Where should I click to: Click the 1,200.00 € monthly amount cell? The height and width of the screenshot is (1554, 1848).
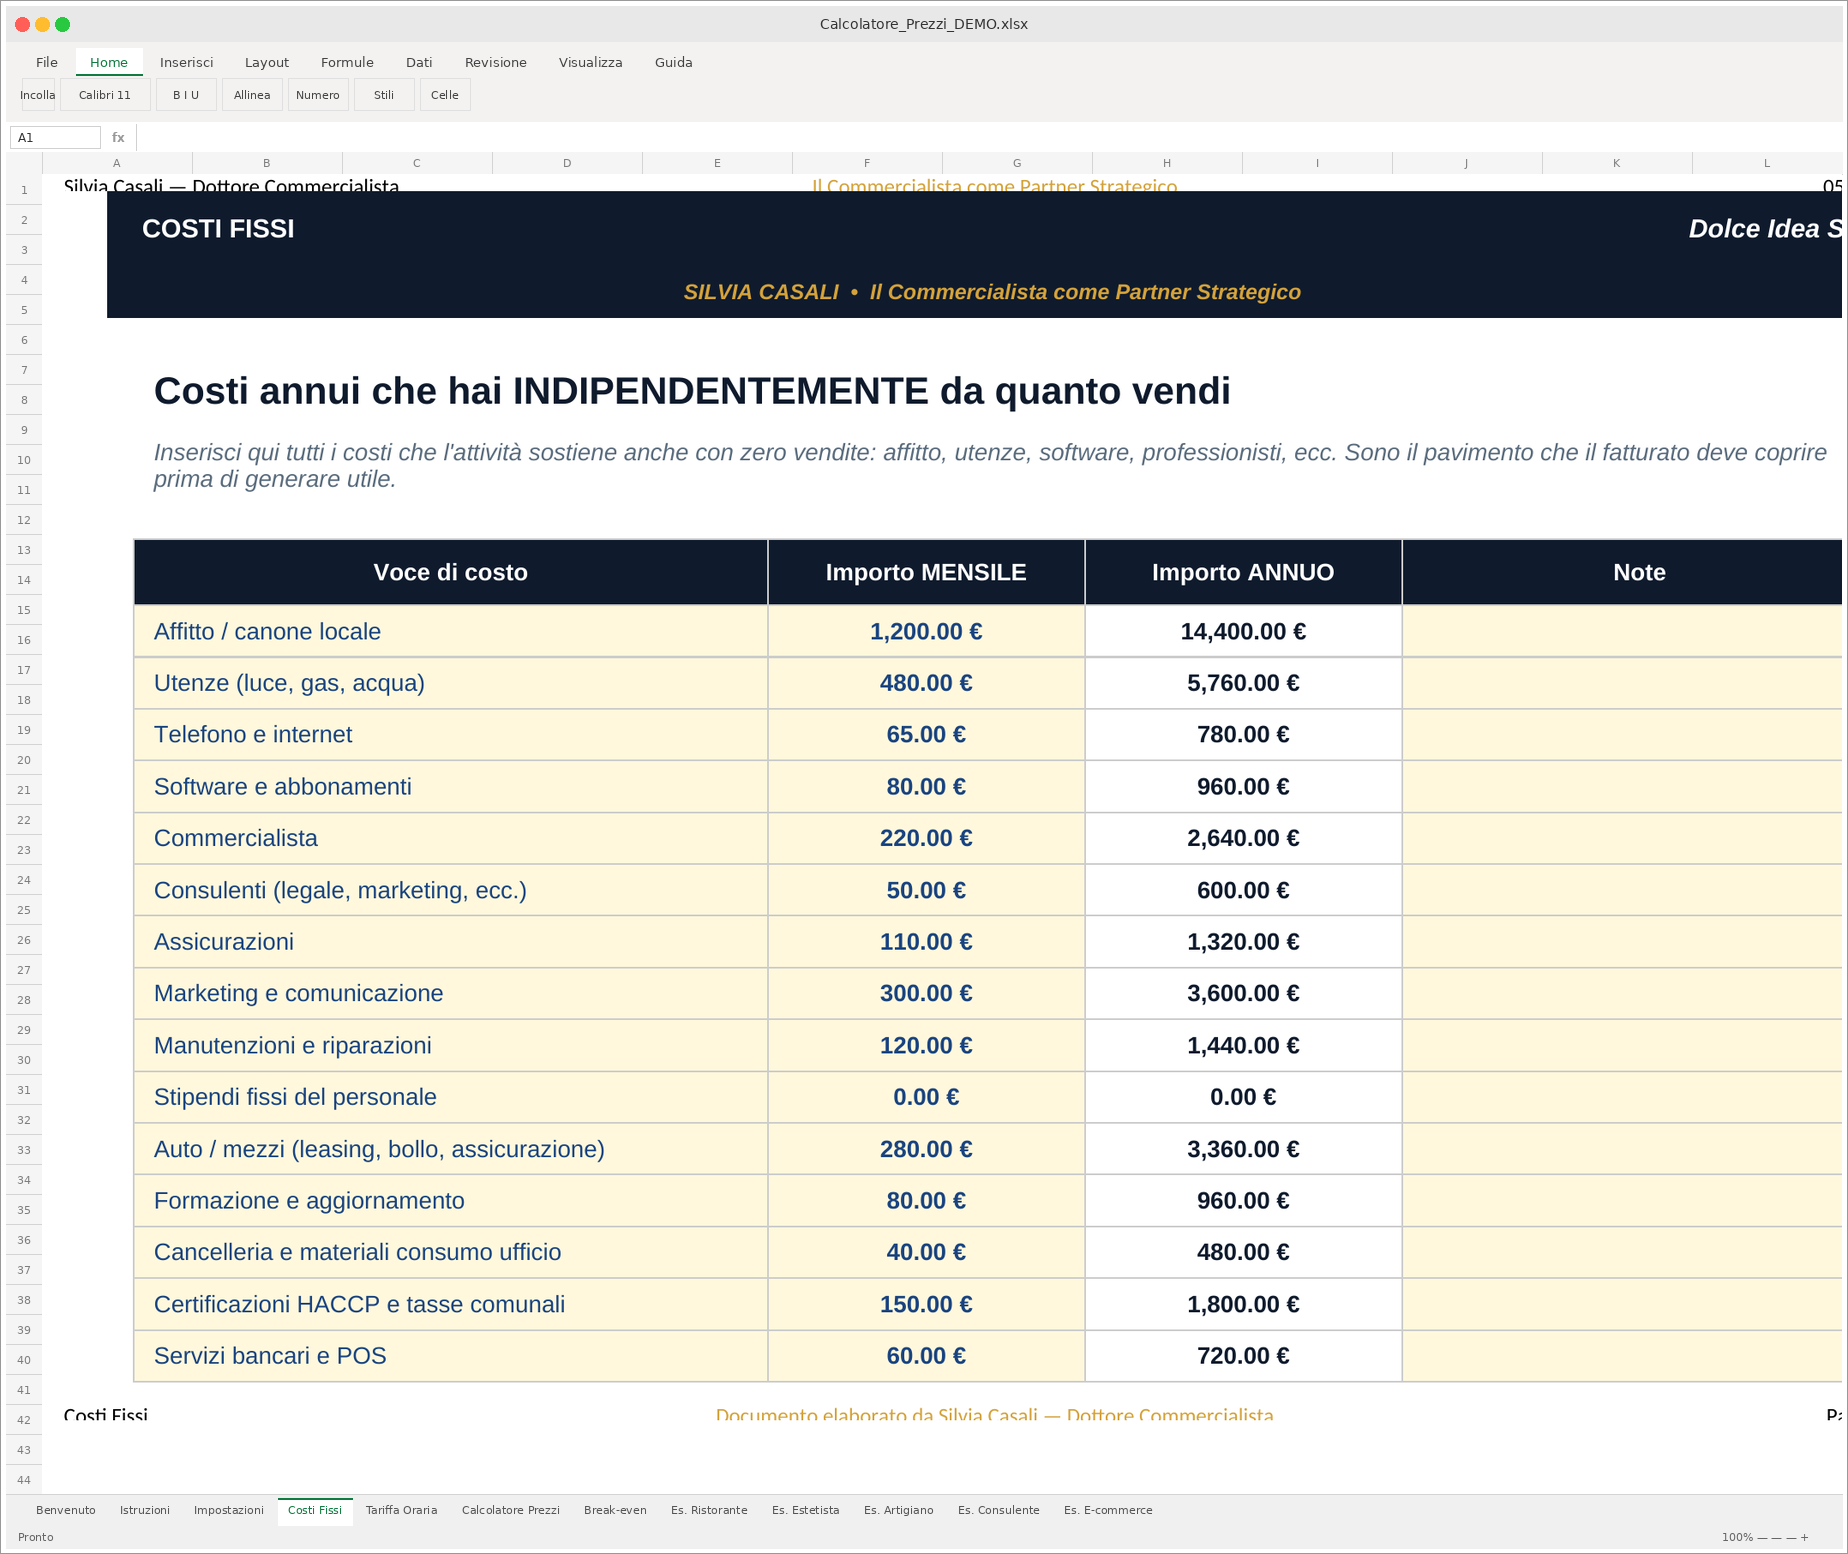[x=926, y=631]
